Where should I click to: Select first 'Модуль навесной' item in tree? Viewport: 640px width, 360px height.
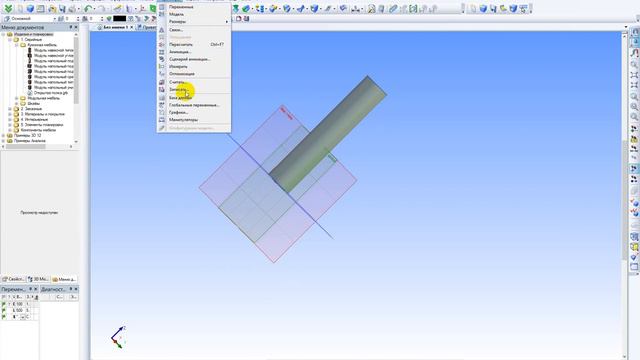pos(53,50)
